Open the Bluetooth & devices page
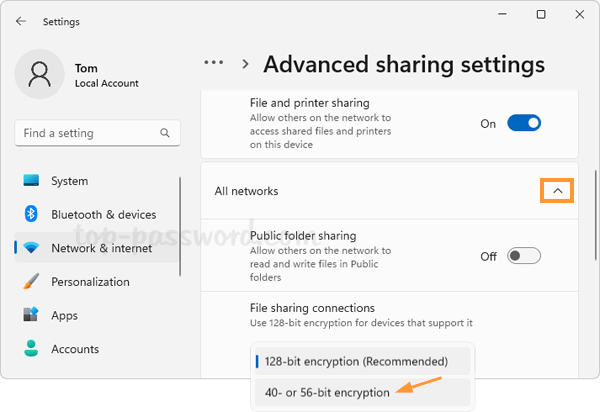 [x=103, y=214]
